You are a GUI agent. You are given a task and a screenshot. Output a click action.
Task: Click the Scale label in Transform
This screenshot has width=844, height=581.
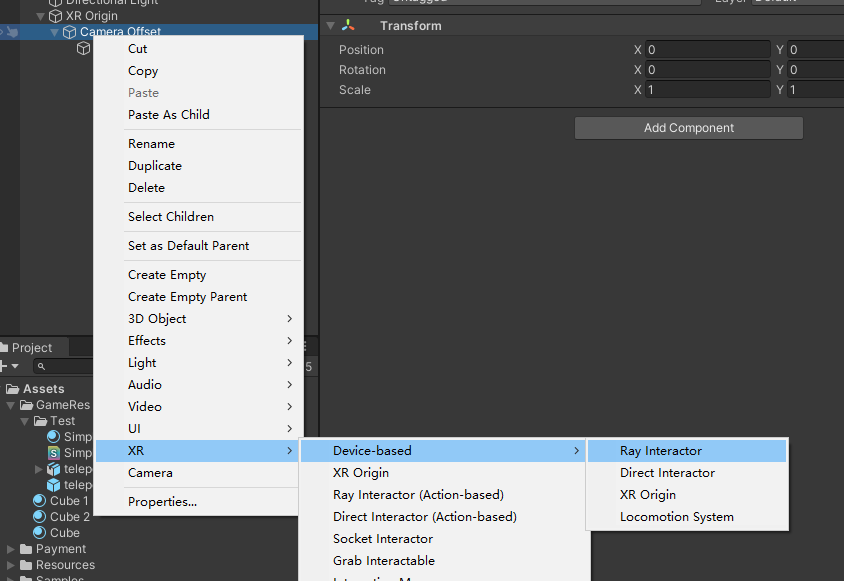click(x=355, y=90)
